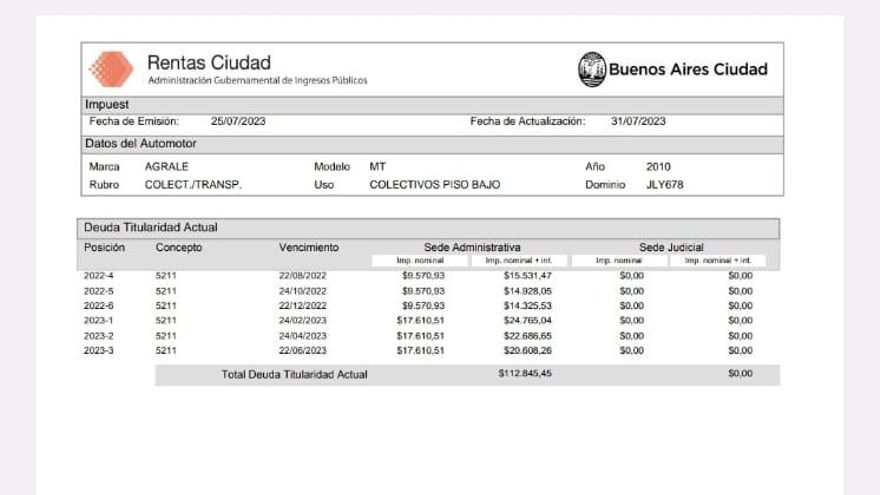Select the Fecha de Emisión date 25/07/2023

tap(238, 121)
